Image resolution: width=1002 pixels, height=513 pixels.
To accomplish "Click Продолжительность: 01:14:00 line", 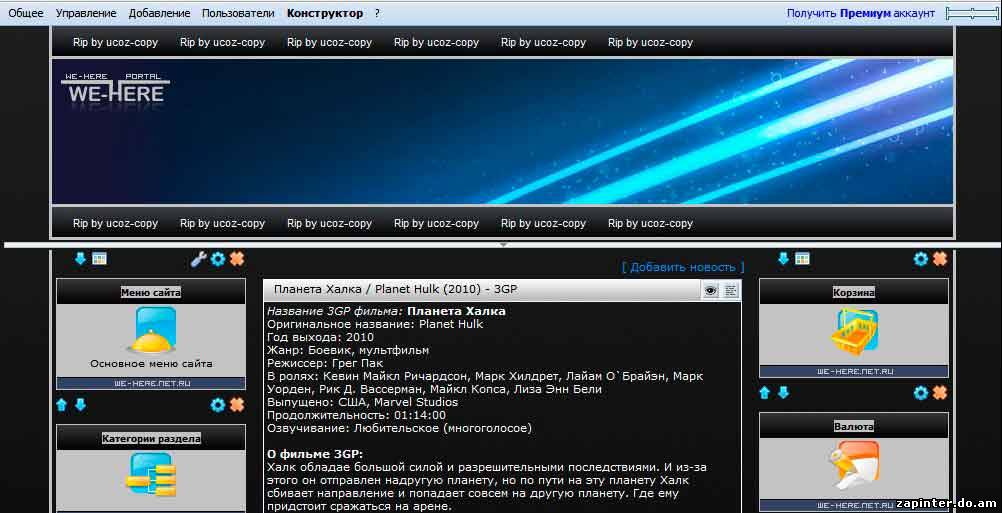I will coord(356,415).
